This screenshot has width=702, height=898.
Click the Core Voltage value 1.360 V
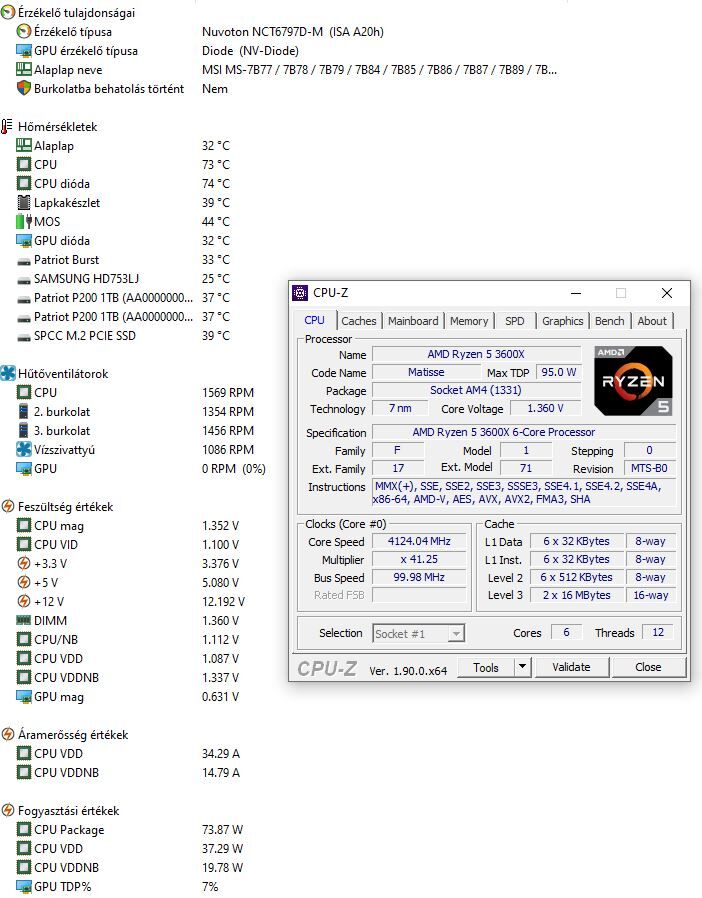click(545, 408)
